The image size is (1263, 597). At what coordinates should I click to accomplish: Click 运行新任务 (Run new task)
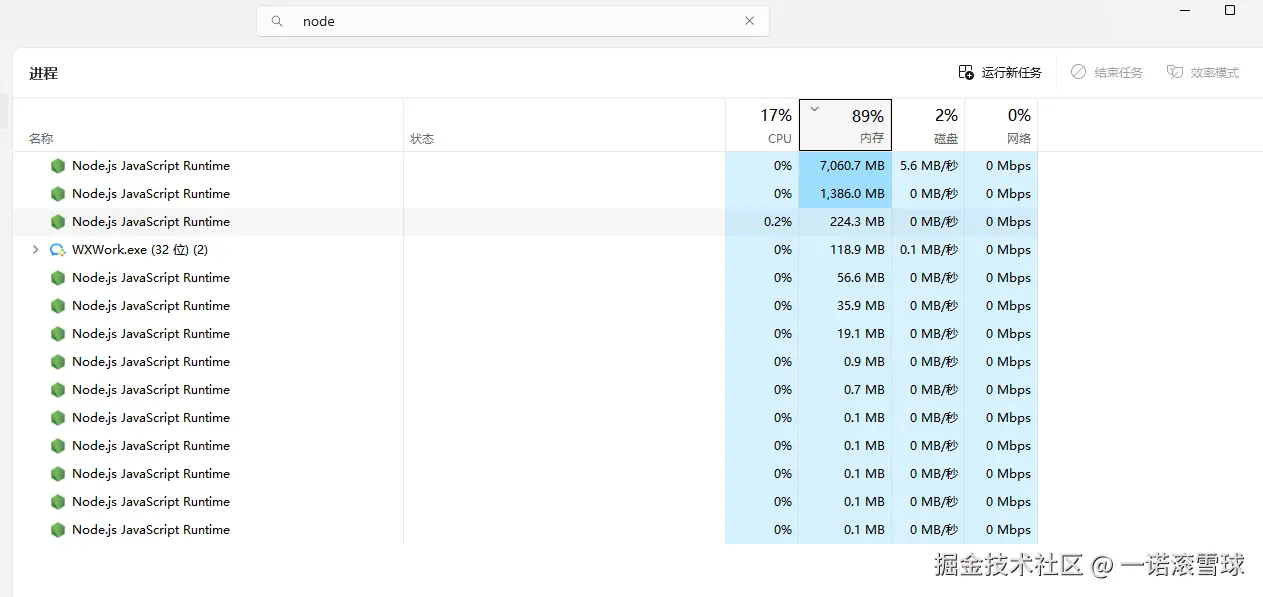1000,73
